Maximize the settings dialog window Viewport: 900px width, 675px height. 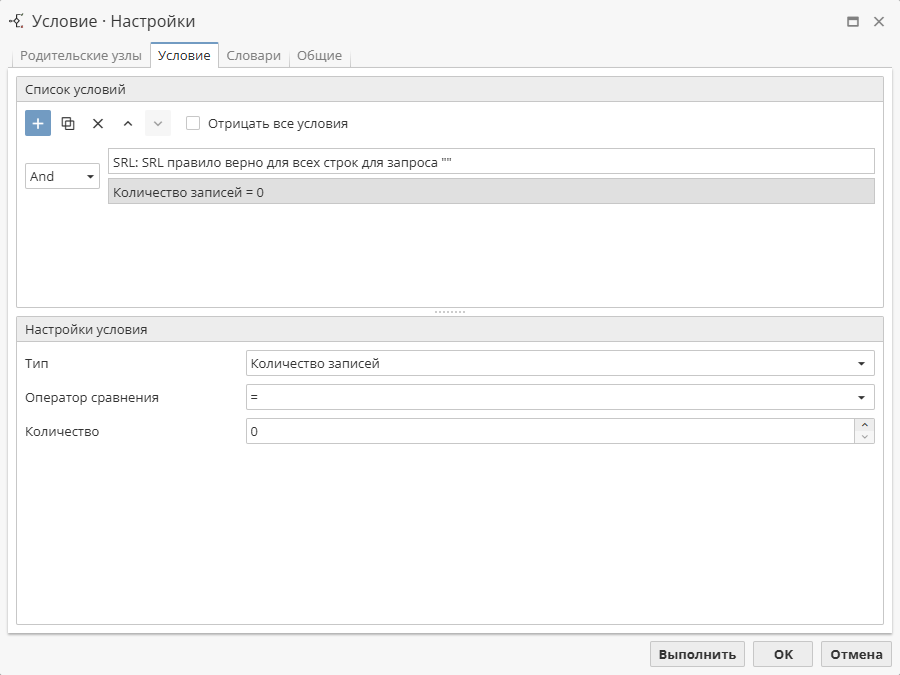(x=853, y=21)
